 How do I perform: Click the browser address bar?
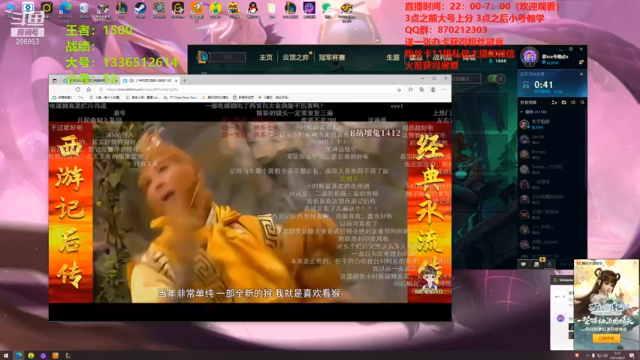pos(249,89)
